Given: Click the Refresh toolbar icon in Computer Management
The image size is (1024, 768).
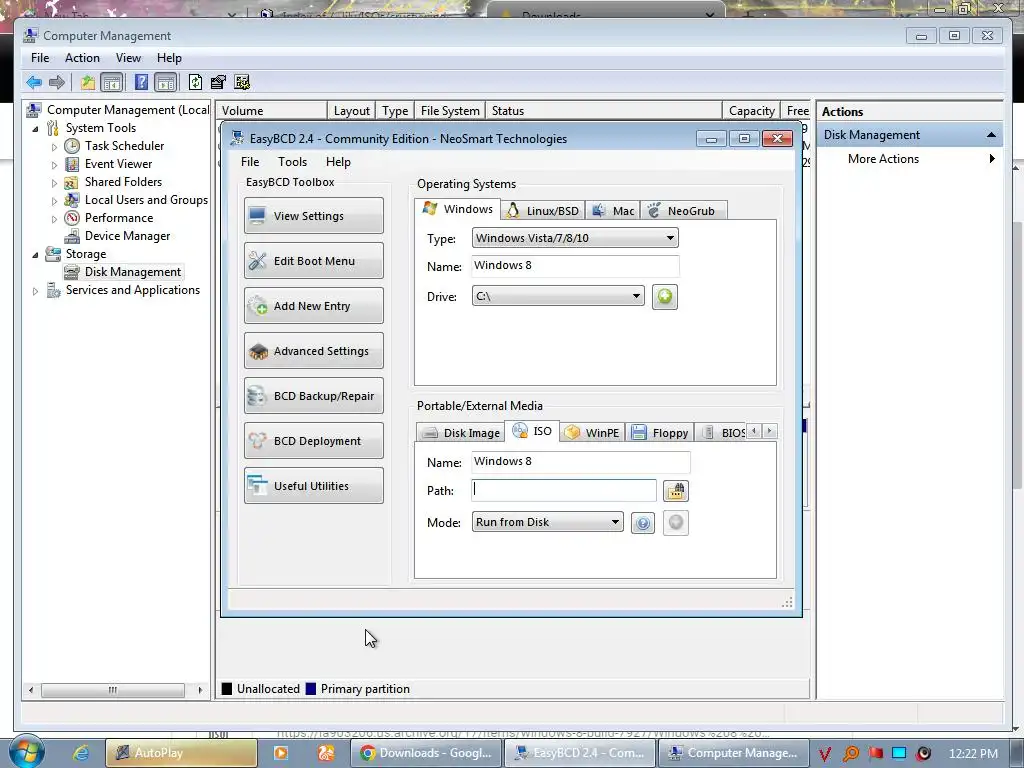Looking at the screenshot, I should click(x=195, y=82).
